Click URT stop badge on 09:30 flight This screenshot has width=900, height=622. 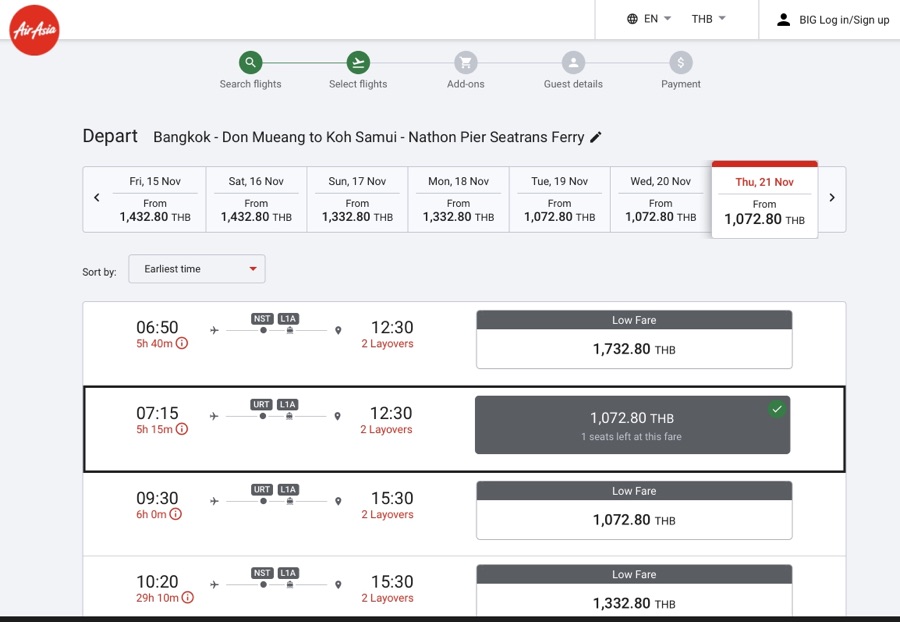[x=262, y=489]
